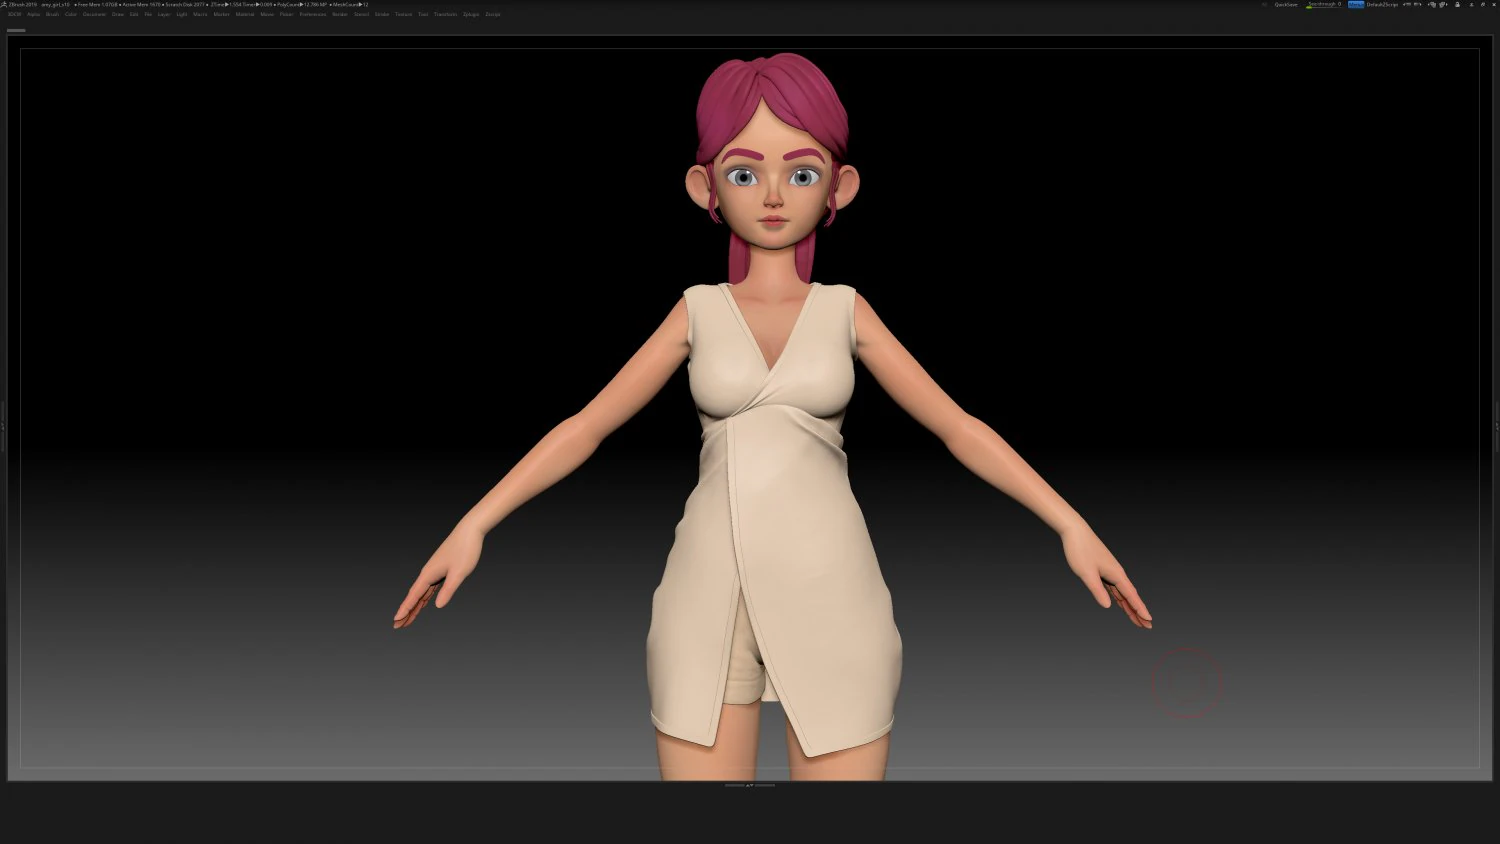This screenshot has width=1500, height=844.
Task: Click the user sign-in icon near top right
Action: (x=1471, y=4)
